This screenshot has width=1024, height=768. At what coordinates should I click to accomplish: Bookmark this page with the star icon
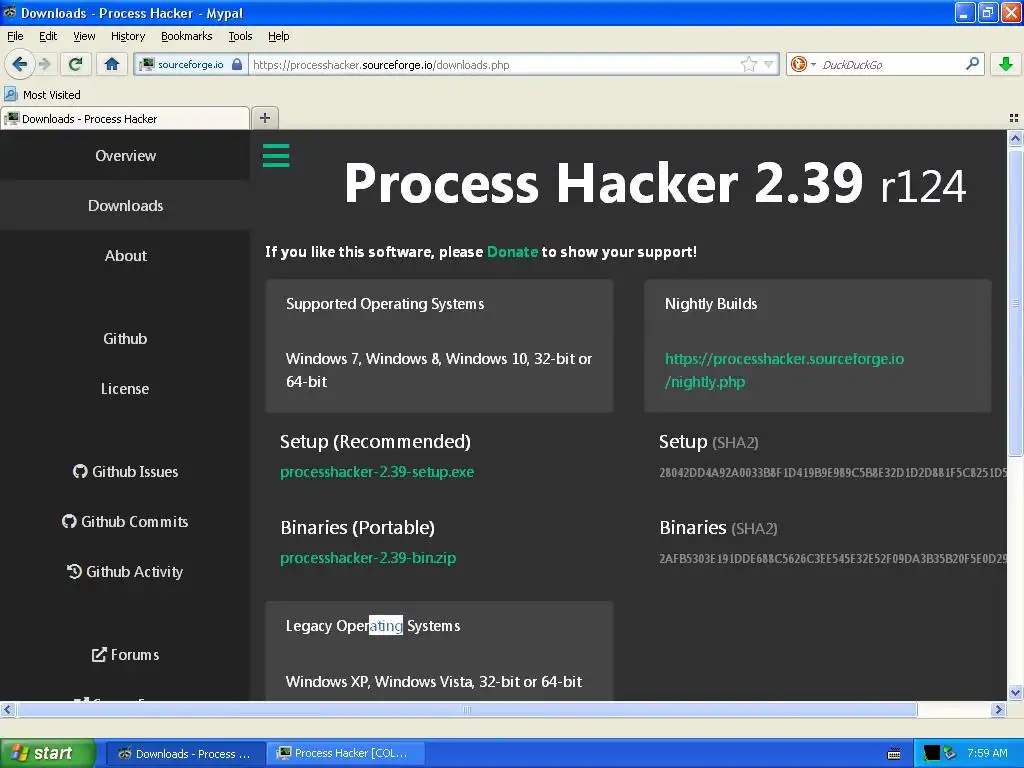[x=748, y=64]
